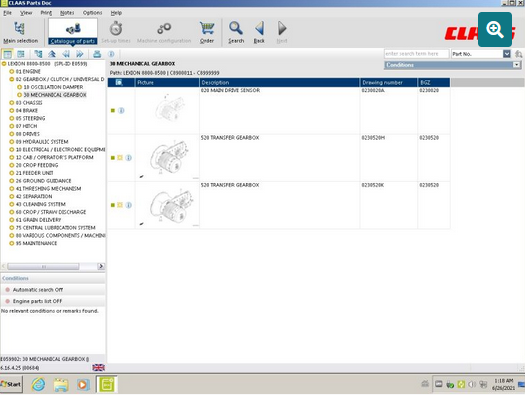Switch to the second layout view icon
This screenshot has width=525, height=395.
pyautogui.click(x=21, y=54)
